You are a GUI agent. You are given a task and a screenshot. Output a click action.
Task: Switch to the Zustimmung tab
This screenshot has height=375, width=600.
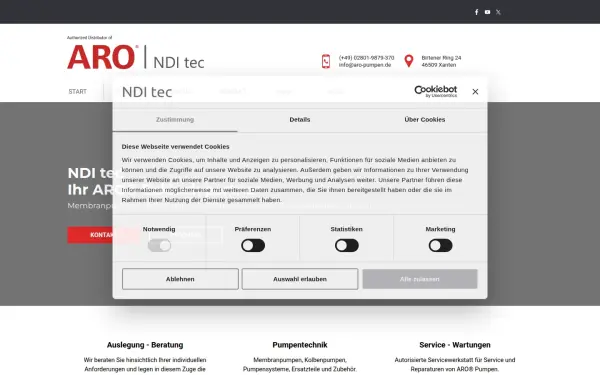[x=175, y=120]
